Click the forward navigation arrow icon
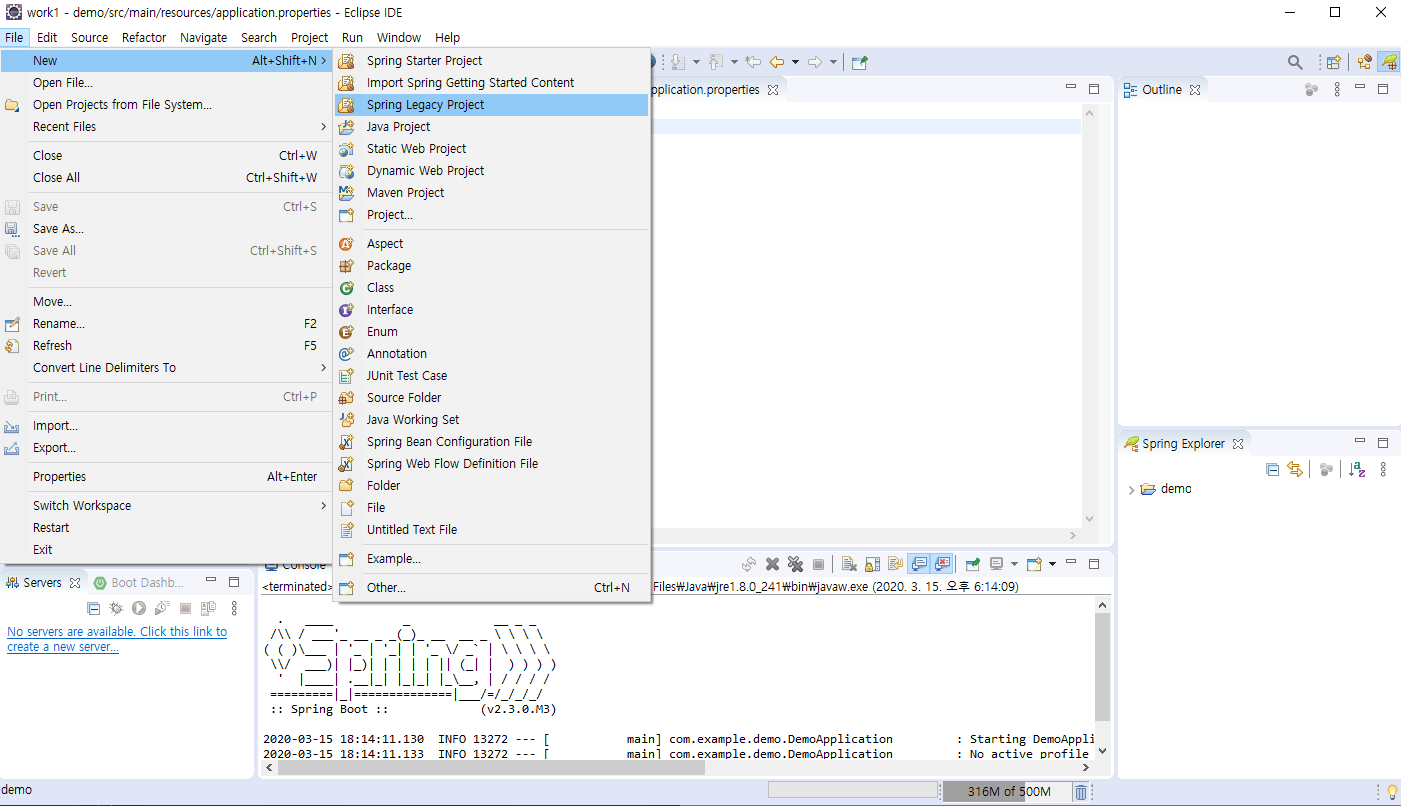This screenshot has height=806, width=1401. click(815, 62)
